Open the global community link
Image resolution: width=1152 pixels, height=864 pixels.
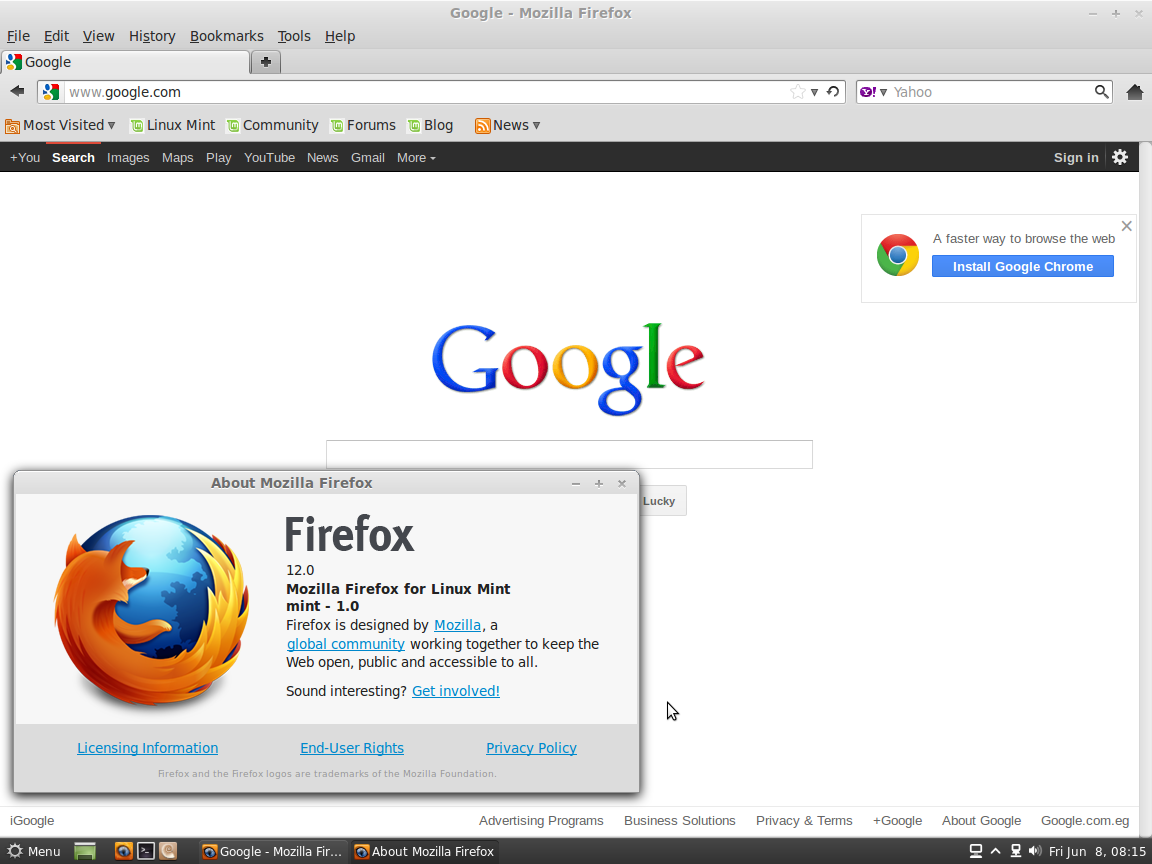(x=345, y=644)
